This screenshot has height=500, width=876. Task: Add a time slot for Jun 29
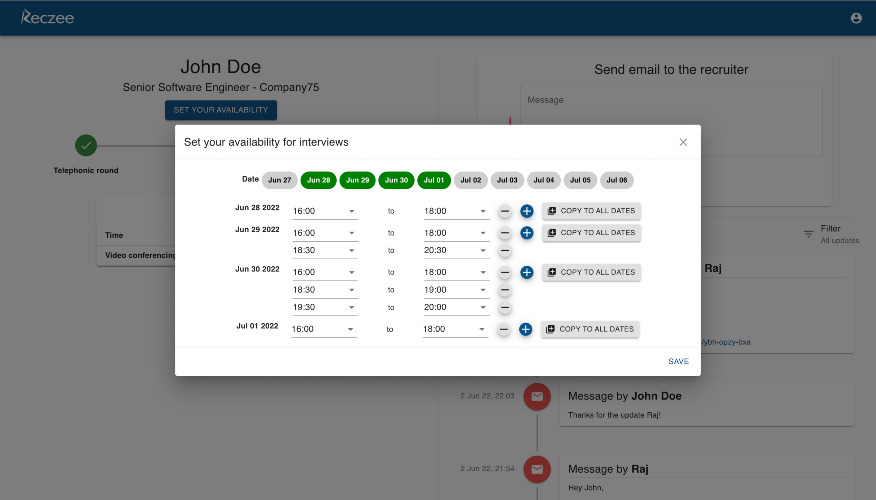[526, 233]
